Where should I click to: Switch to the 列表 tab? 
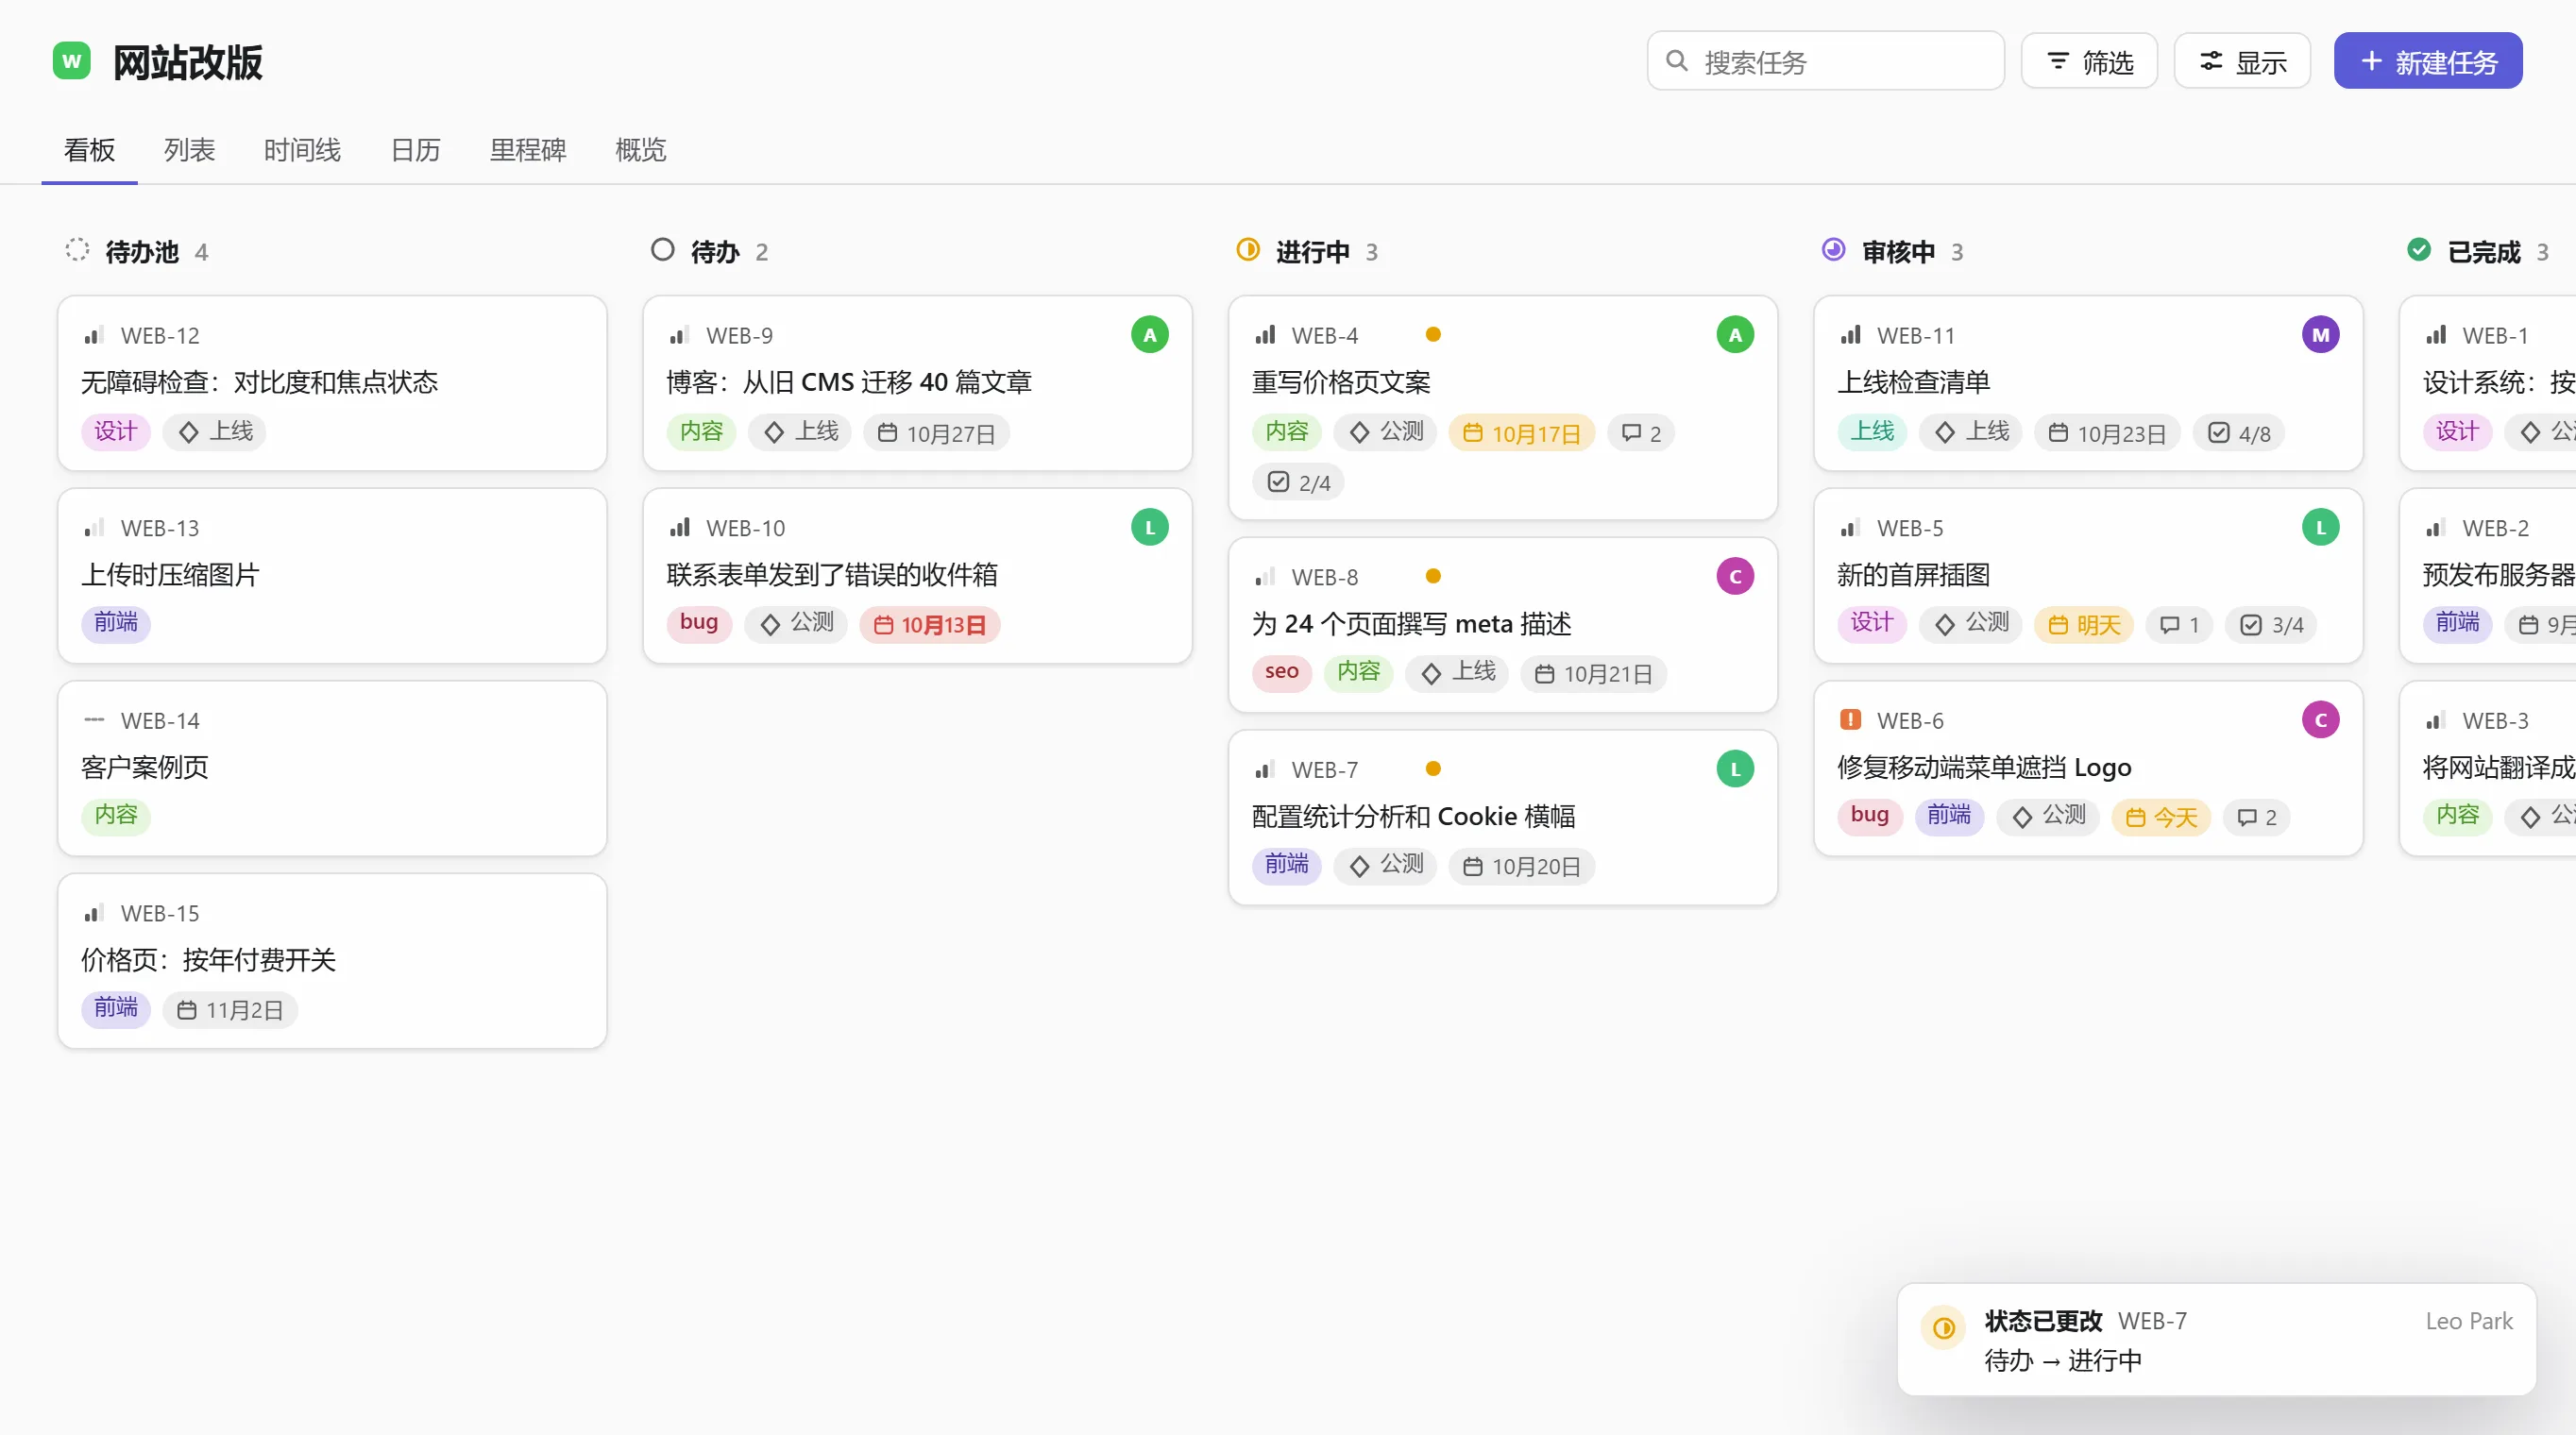point(189,150)
